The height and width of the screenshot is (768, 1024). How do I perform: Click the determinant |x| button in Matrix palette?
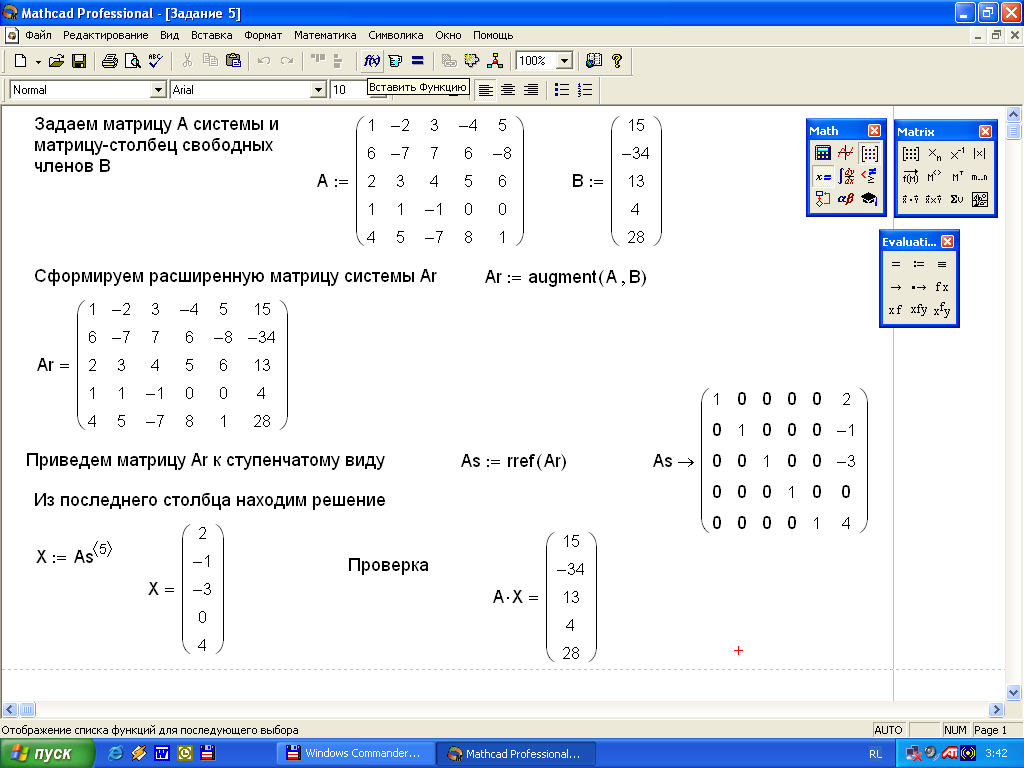pyautogui.click(x=980, y=154)
